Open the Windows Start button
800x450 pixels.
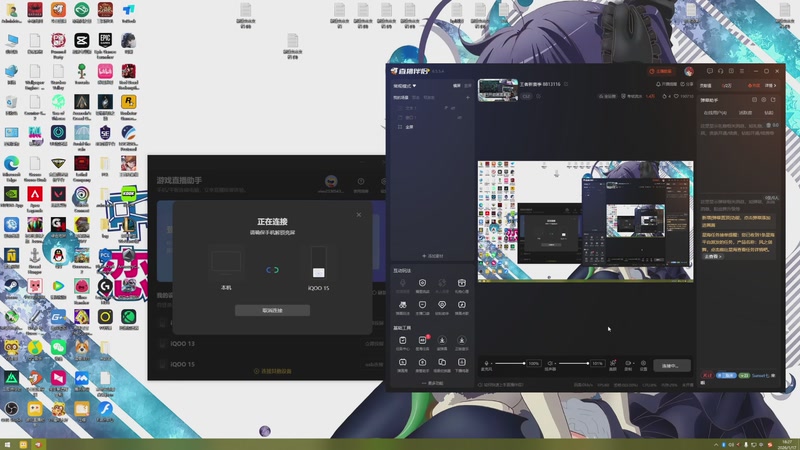(7, 445)
